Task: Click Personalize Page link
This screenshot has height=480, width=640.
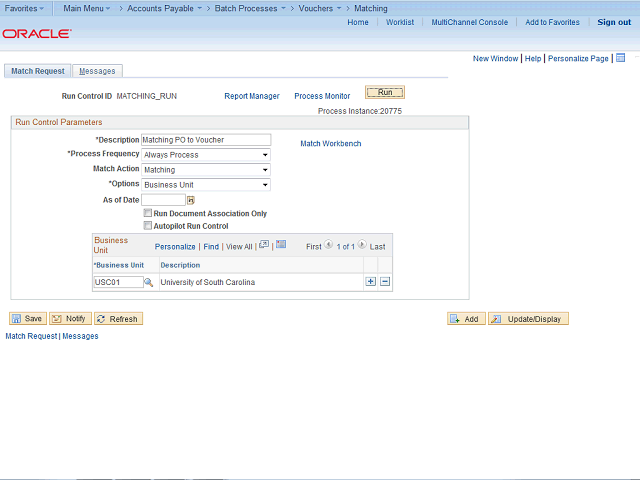Action: click(x=578, y=58)
